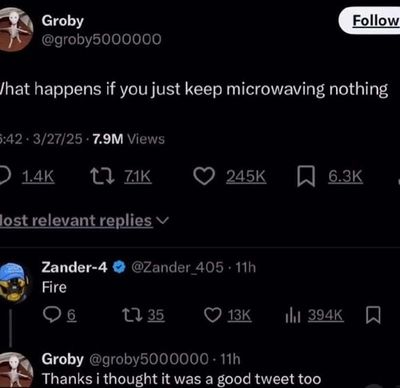This screenshot has height=388, width=400.
Task: Like Groby's main tweet with heart icon
Action: point(204,176)
